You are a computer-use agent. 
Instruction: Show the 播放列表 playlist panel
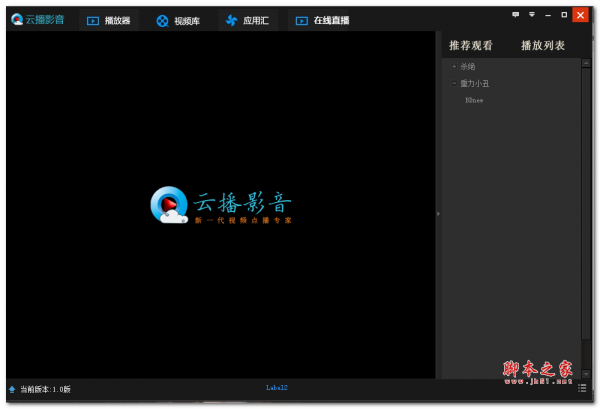click(543, 46)
